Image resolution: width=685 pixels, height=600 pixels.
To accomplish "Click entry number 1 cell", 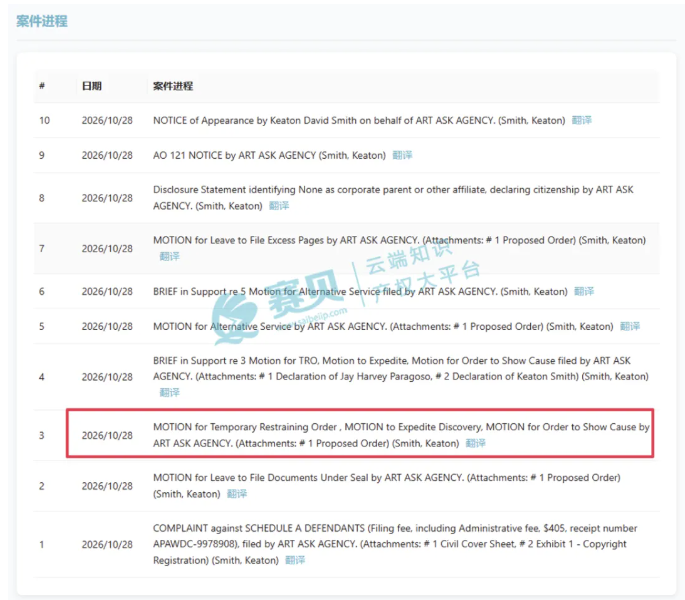I will (42, 545).
